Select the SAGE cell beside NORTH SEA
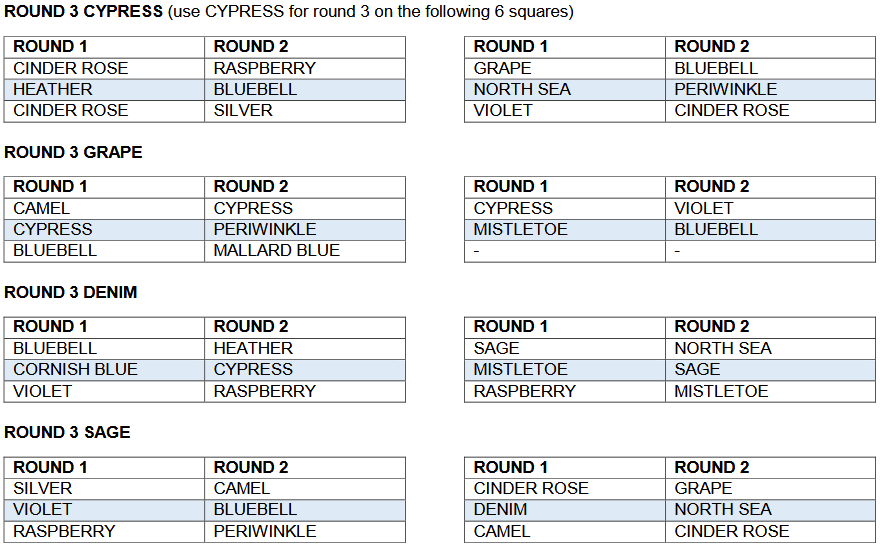Screen dimensions: 889x547 497,348
